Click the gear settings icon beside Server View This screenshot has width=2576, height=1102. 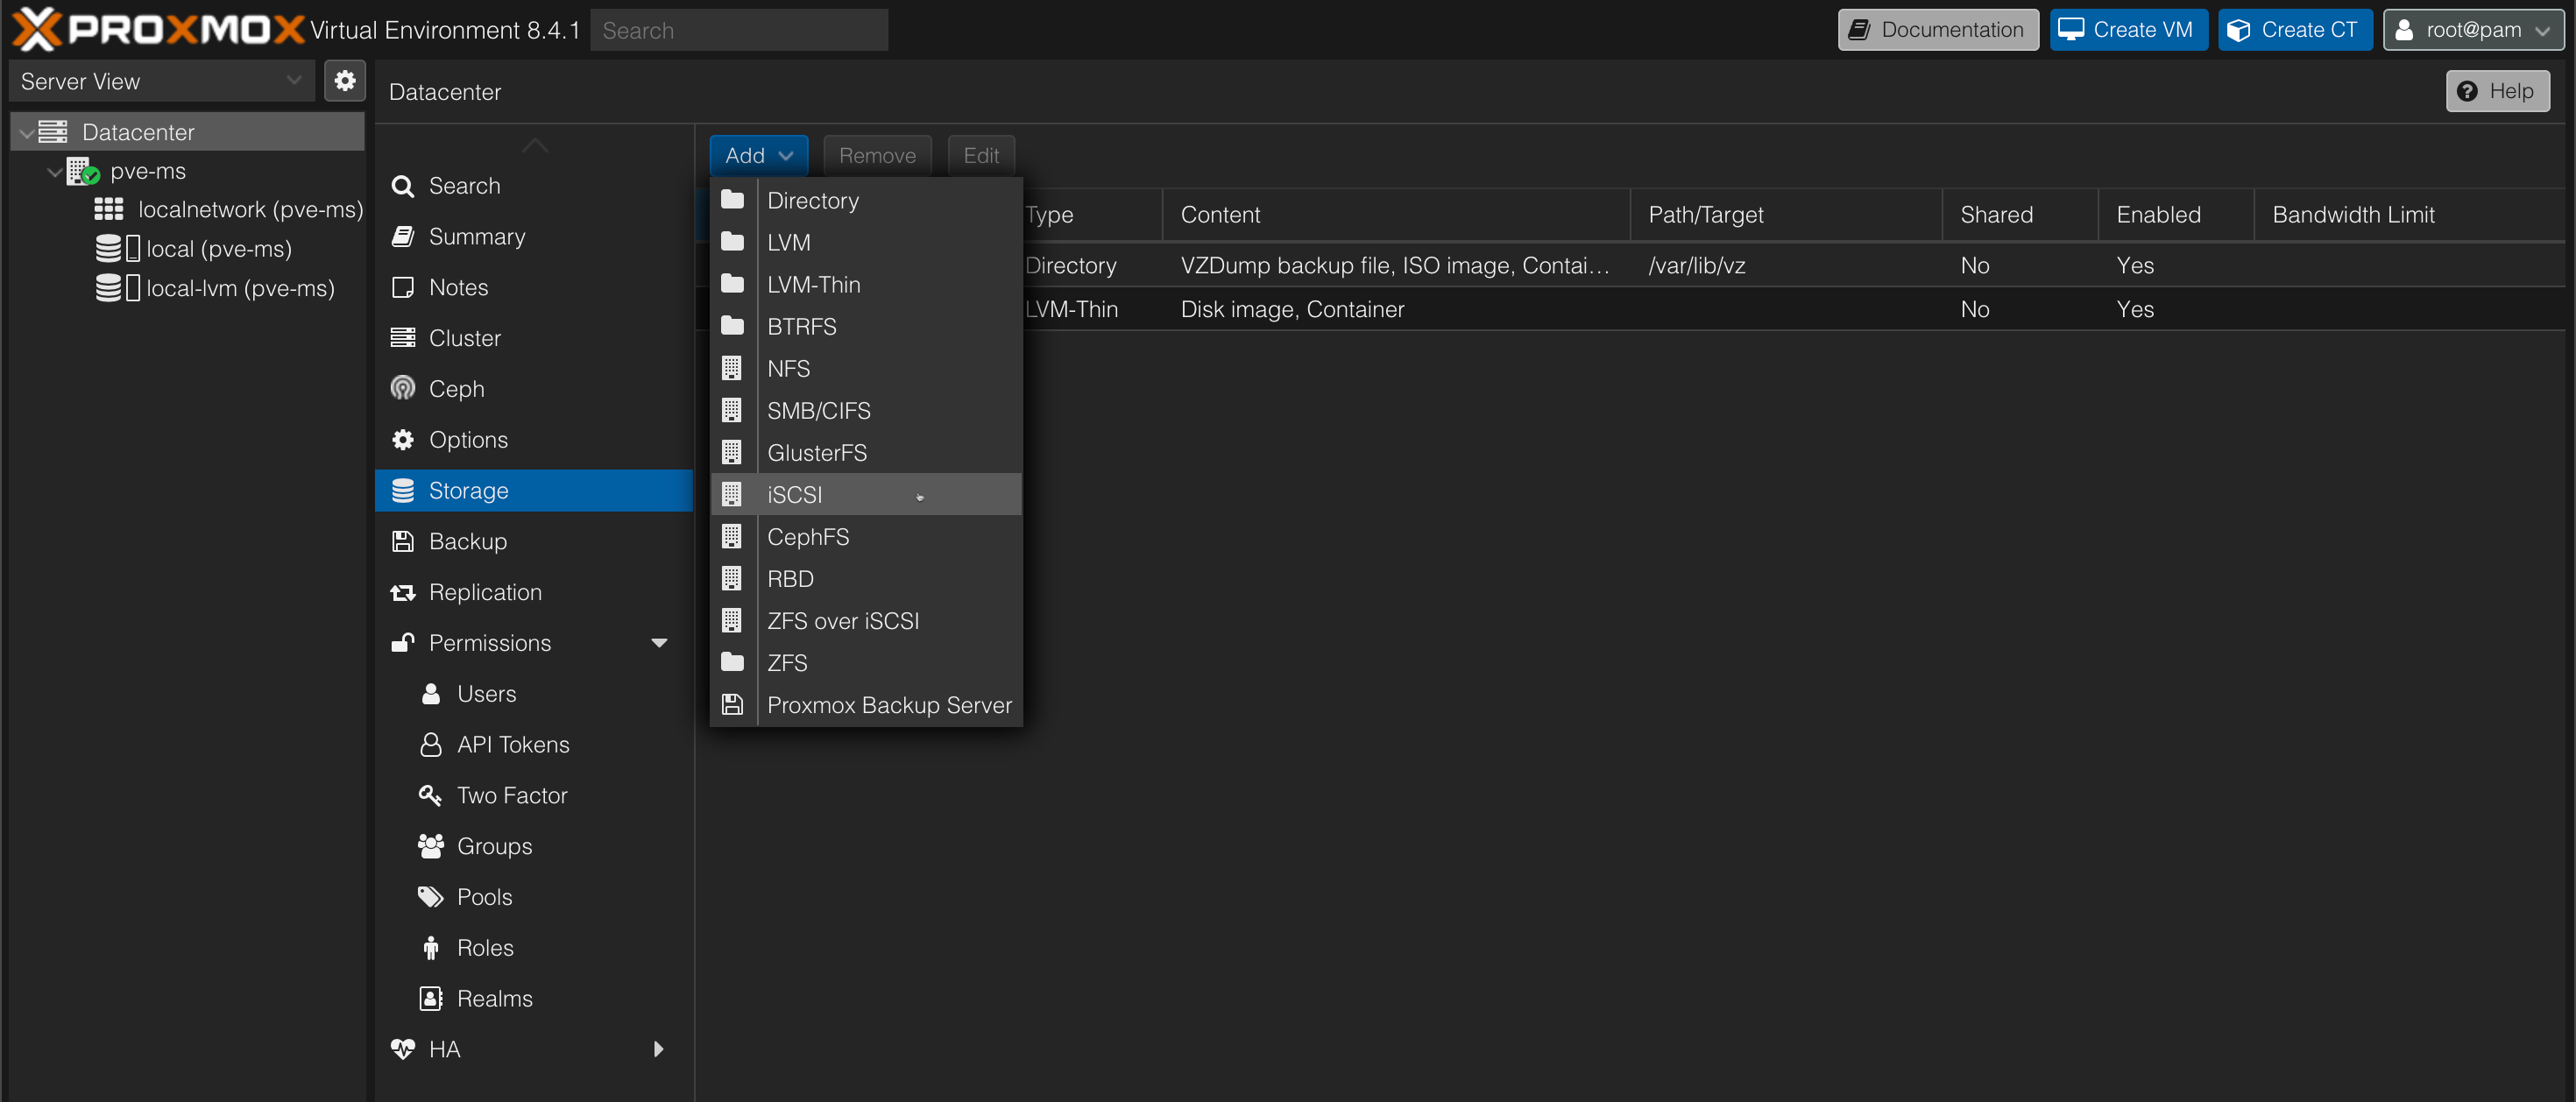click(x=345, y=81)
